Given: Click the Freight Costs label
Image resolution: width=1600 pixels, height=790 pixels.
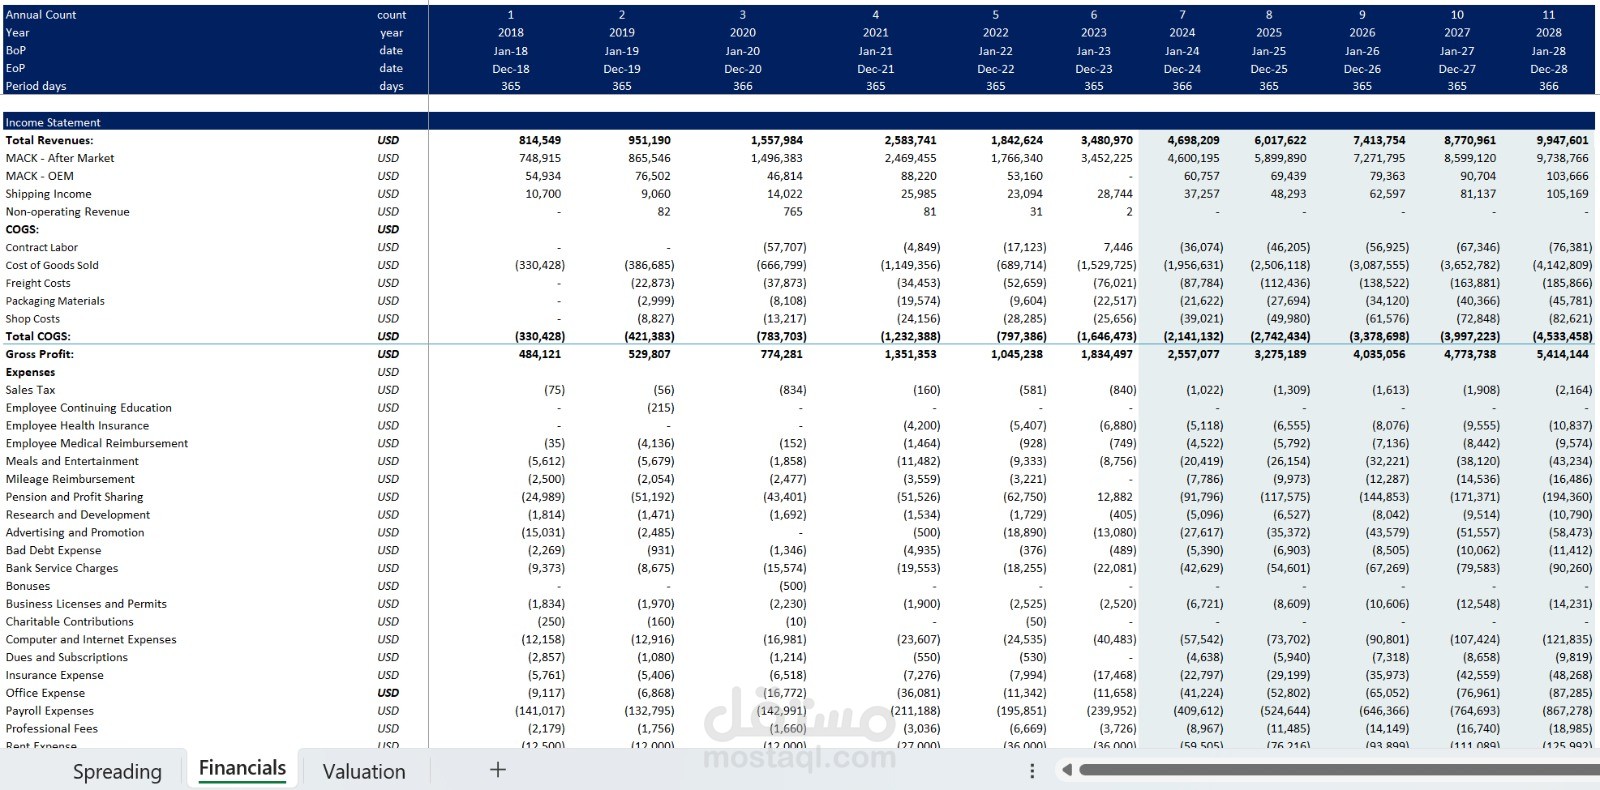Looking at the screenshot, I should click(38, 283).
